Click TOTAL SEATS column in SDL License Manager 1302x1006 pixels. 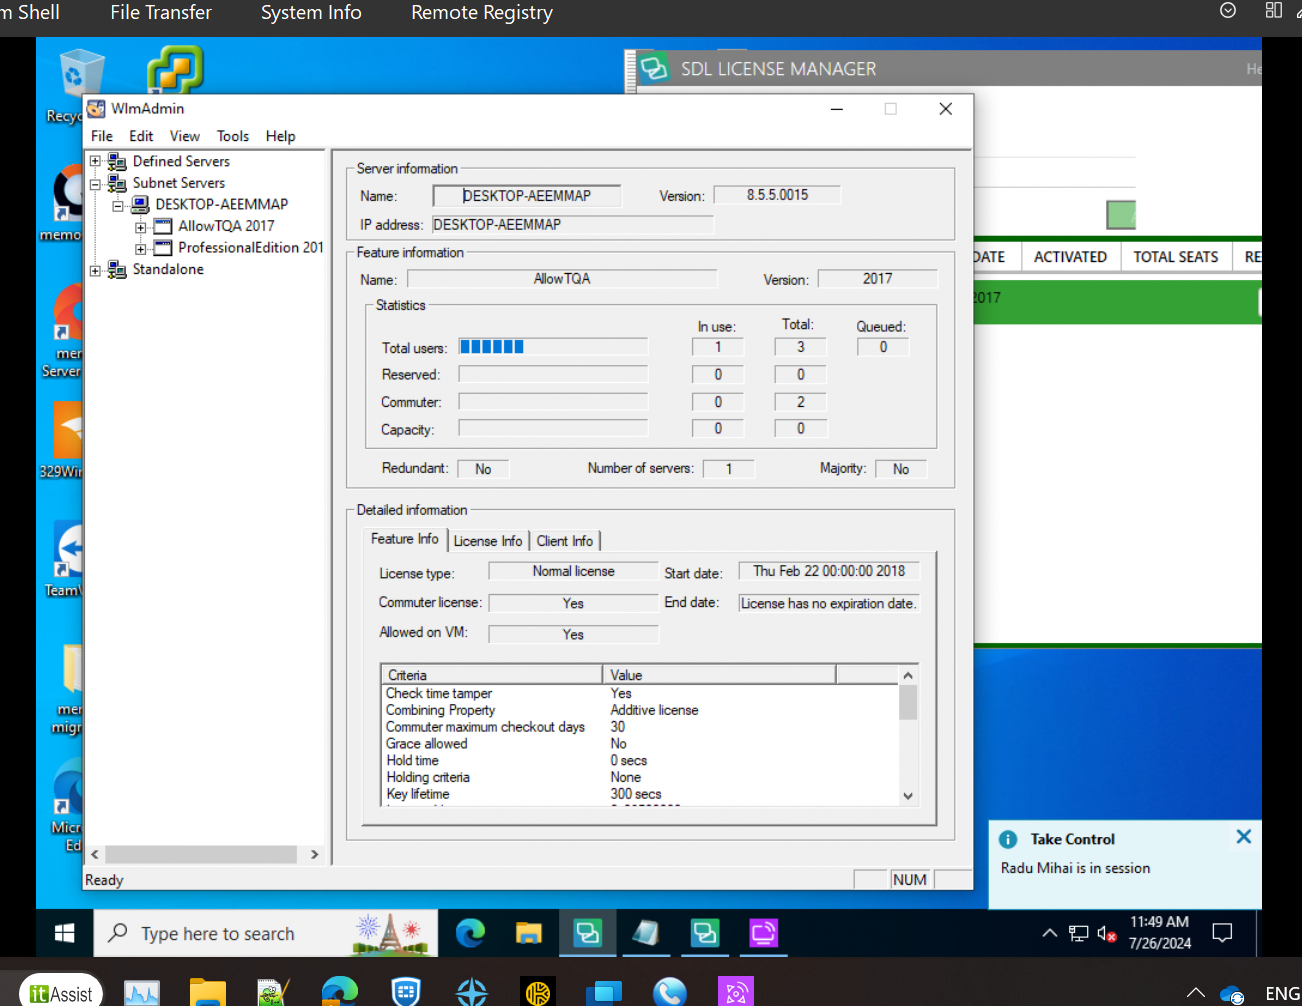1176,257
